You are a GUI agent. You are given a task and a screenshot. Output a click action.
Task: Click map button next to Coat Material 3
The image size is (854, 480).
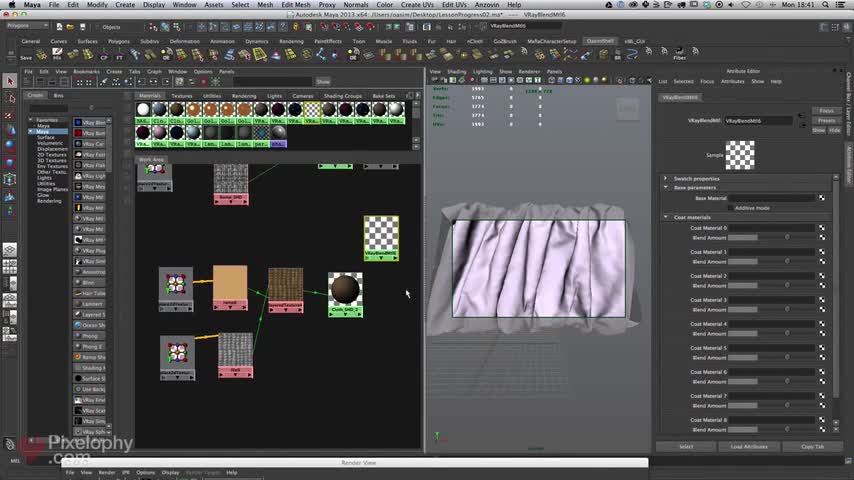coord(822,300)
